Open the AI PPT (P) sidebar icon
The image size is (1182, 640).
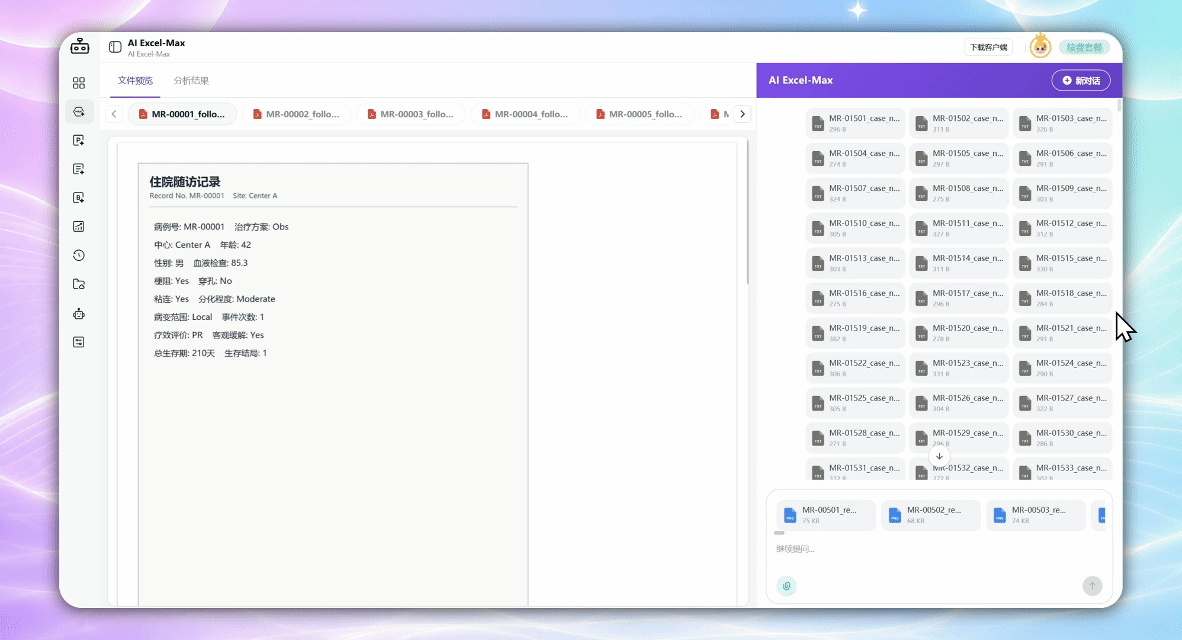coord(78,140)
